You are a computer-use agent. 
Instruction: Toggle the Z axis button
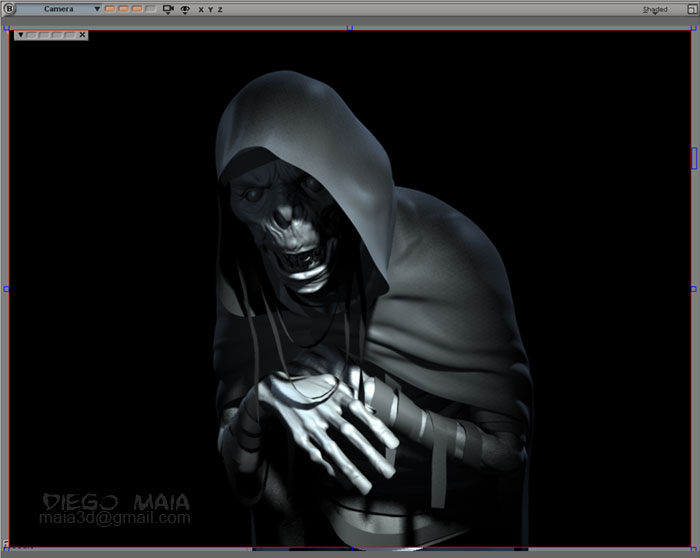coord(220,9)
